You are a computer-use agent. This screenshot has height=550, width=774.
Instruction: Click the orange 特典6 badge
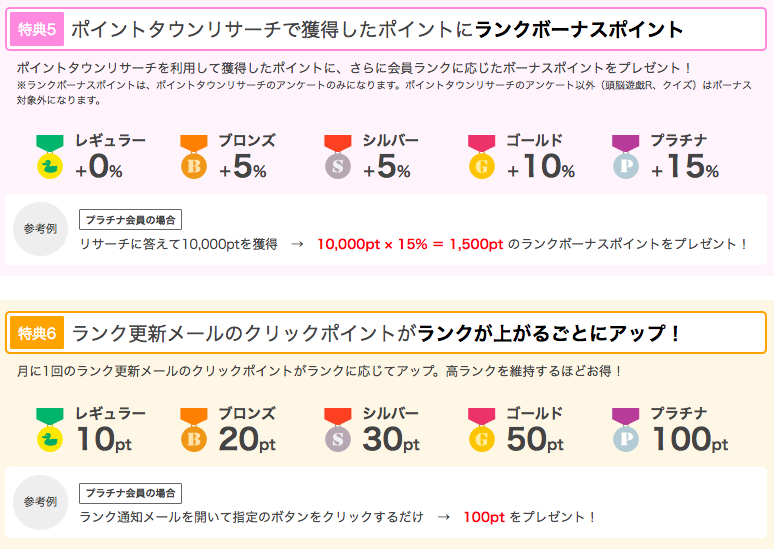tap(37, 333)
